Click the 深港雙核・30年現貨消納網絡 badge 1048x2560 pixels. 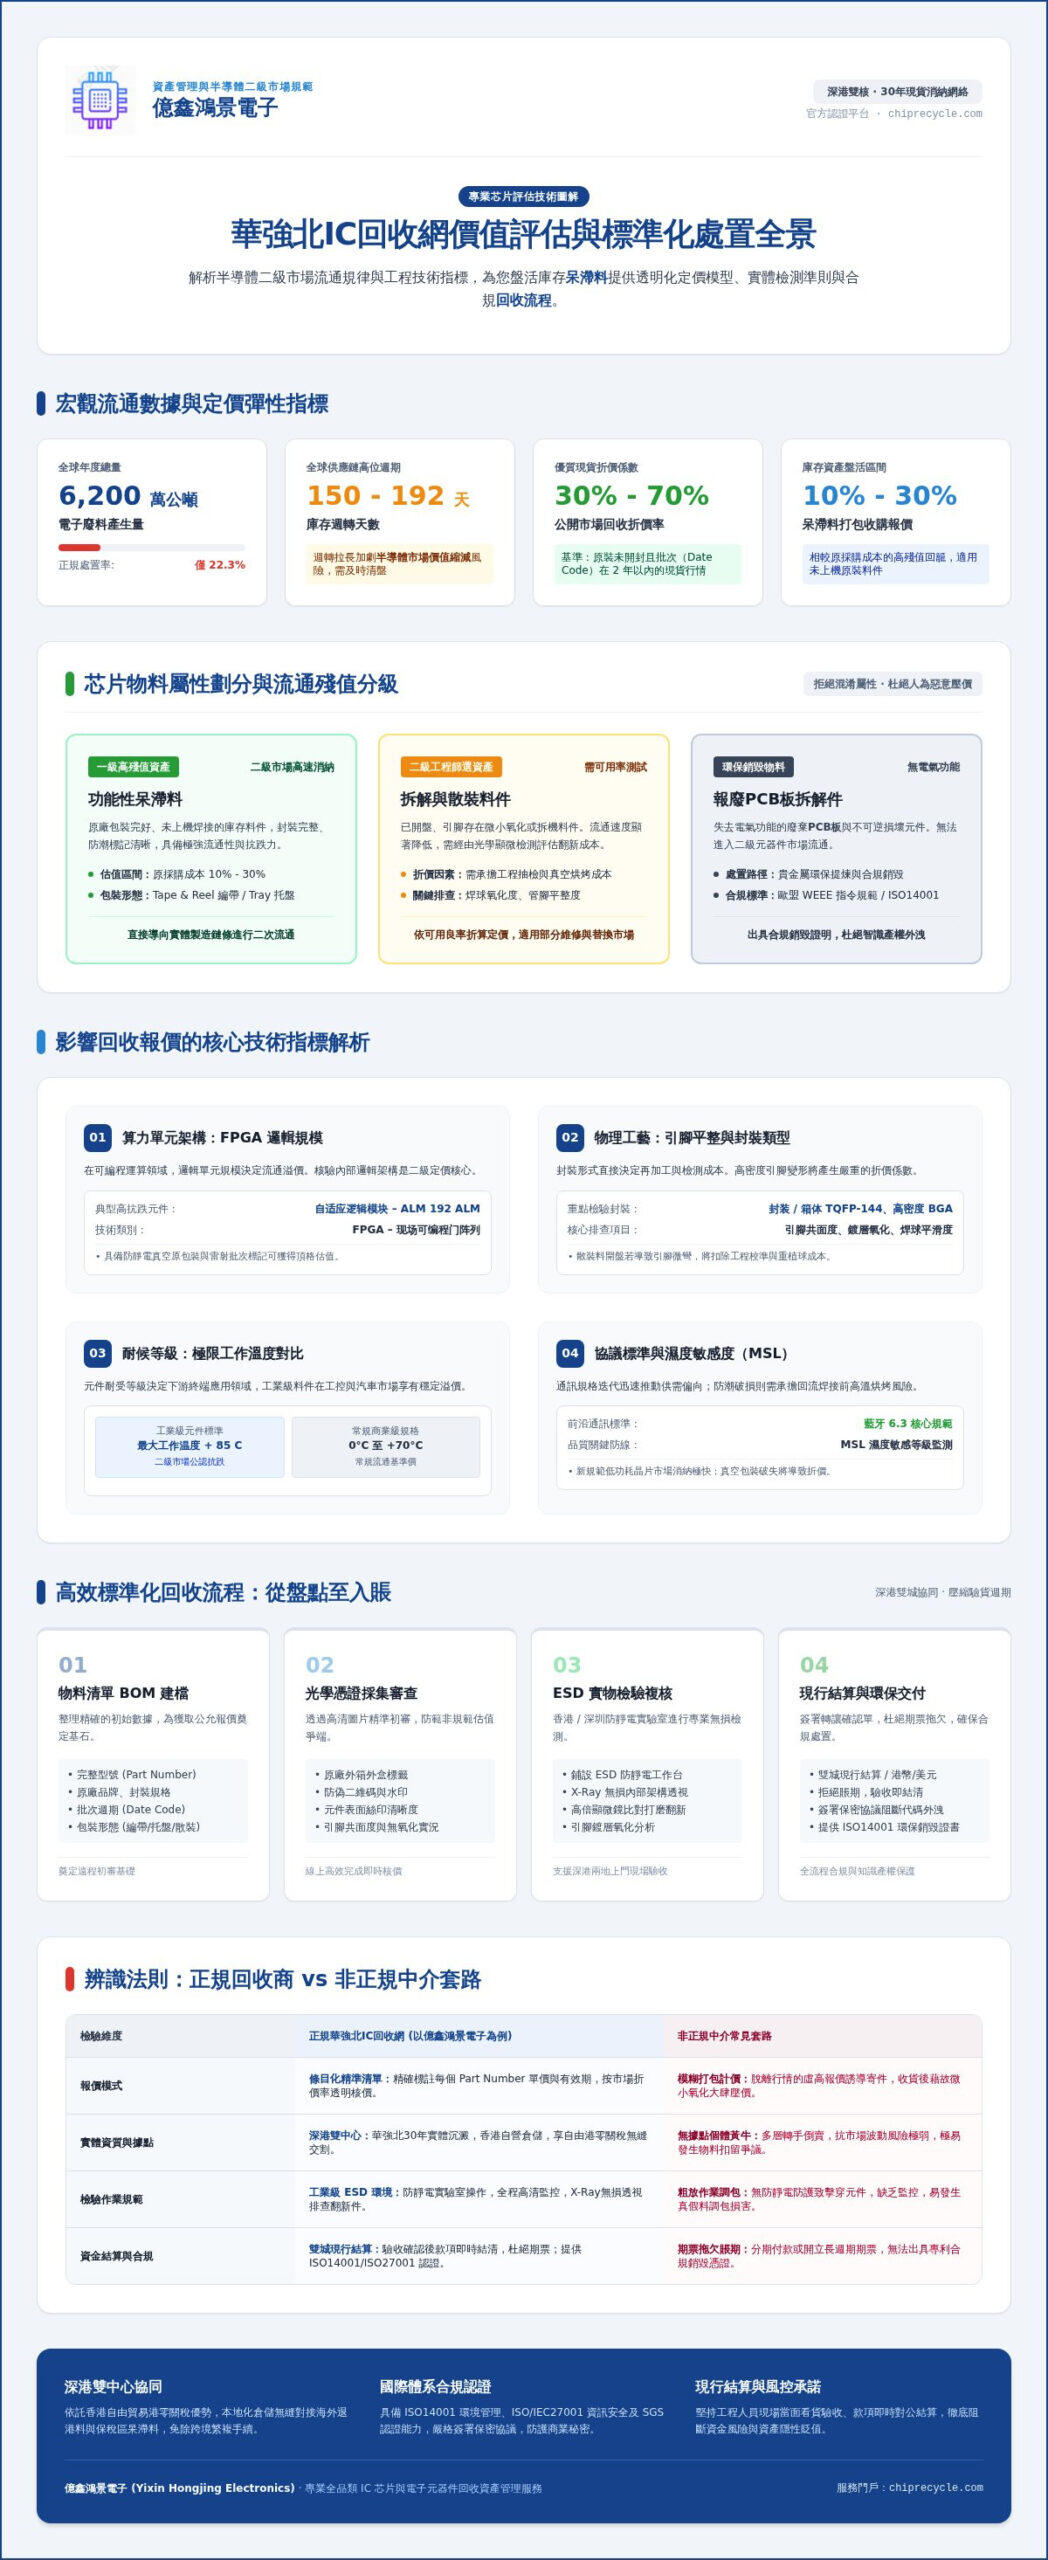point(897,91)
